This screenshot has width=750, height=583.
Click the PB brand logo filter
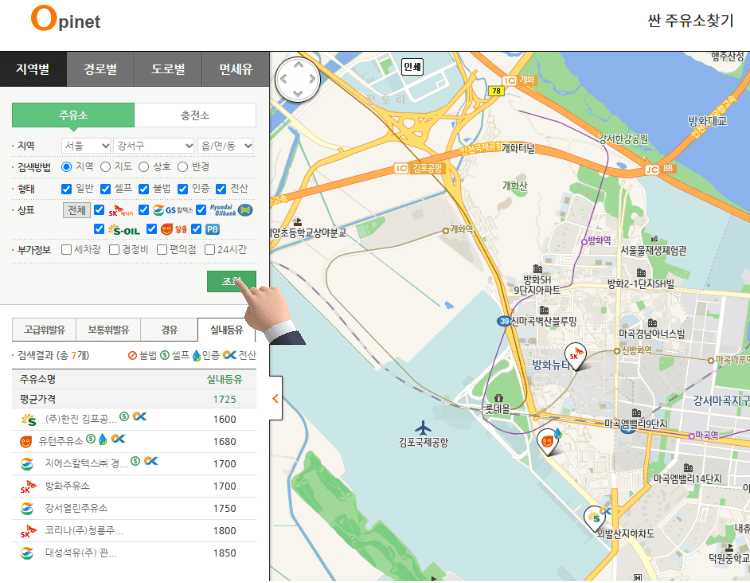212,229
